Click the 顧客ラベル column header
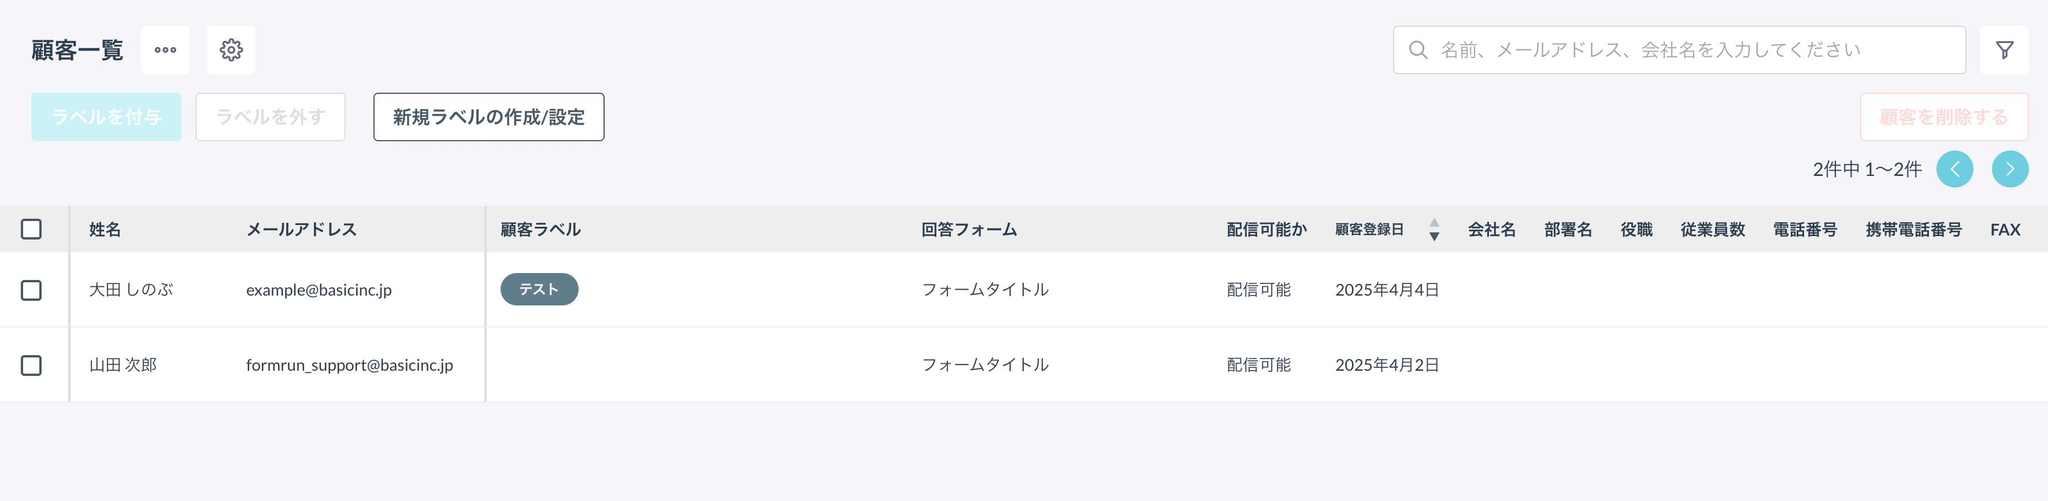The image size is (2048, 501). 540,230
